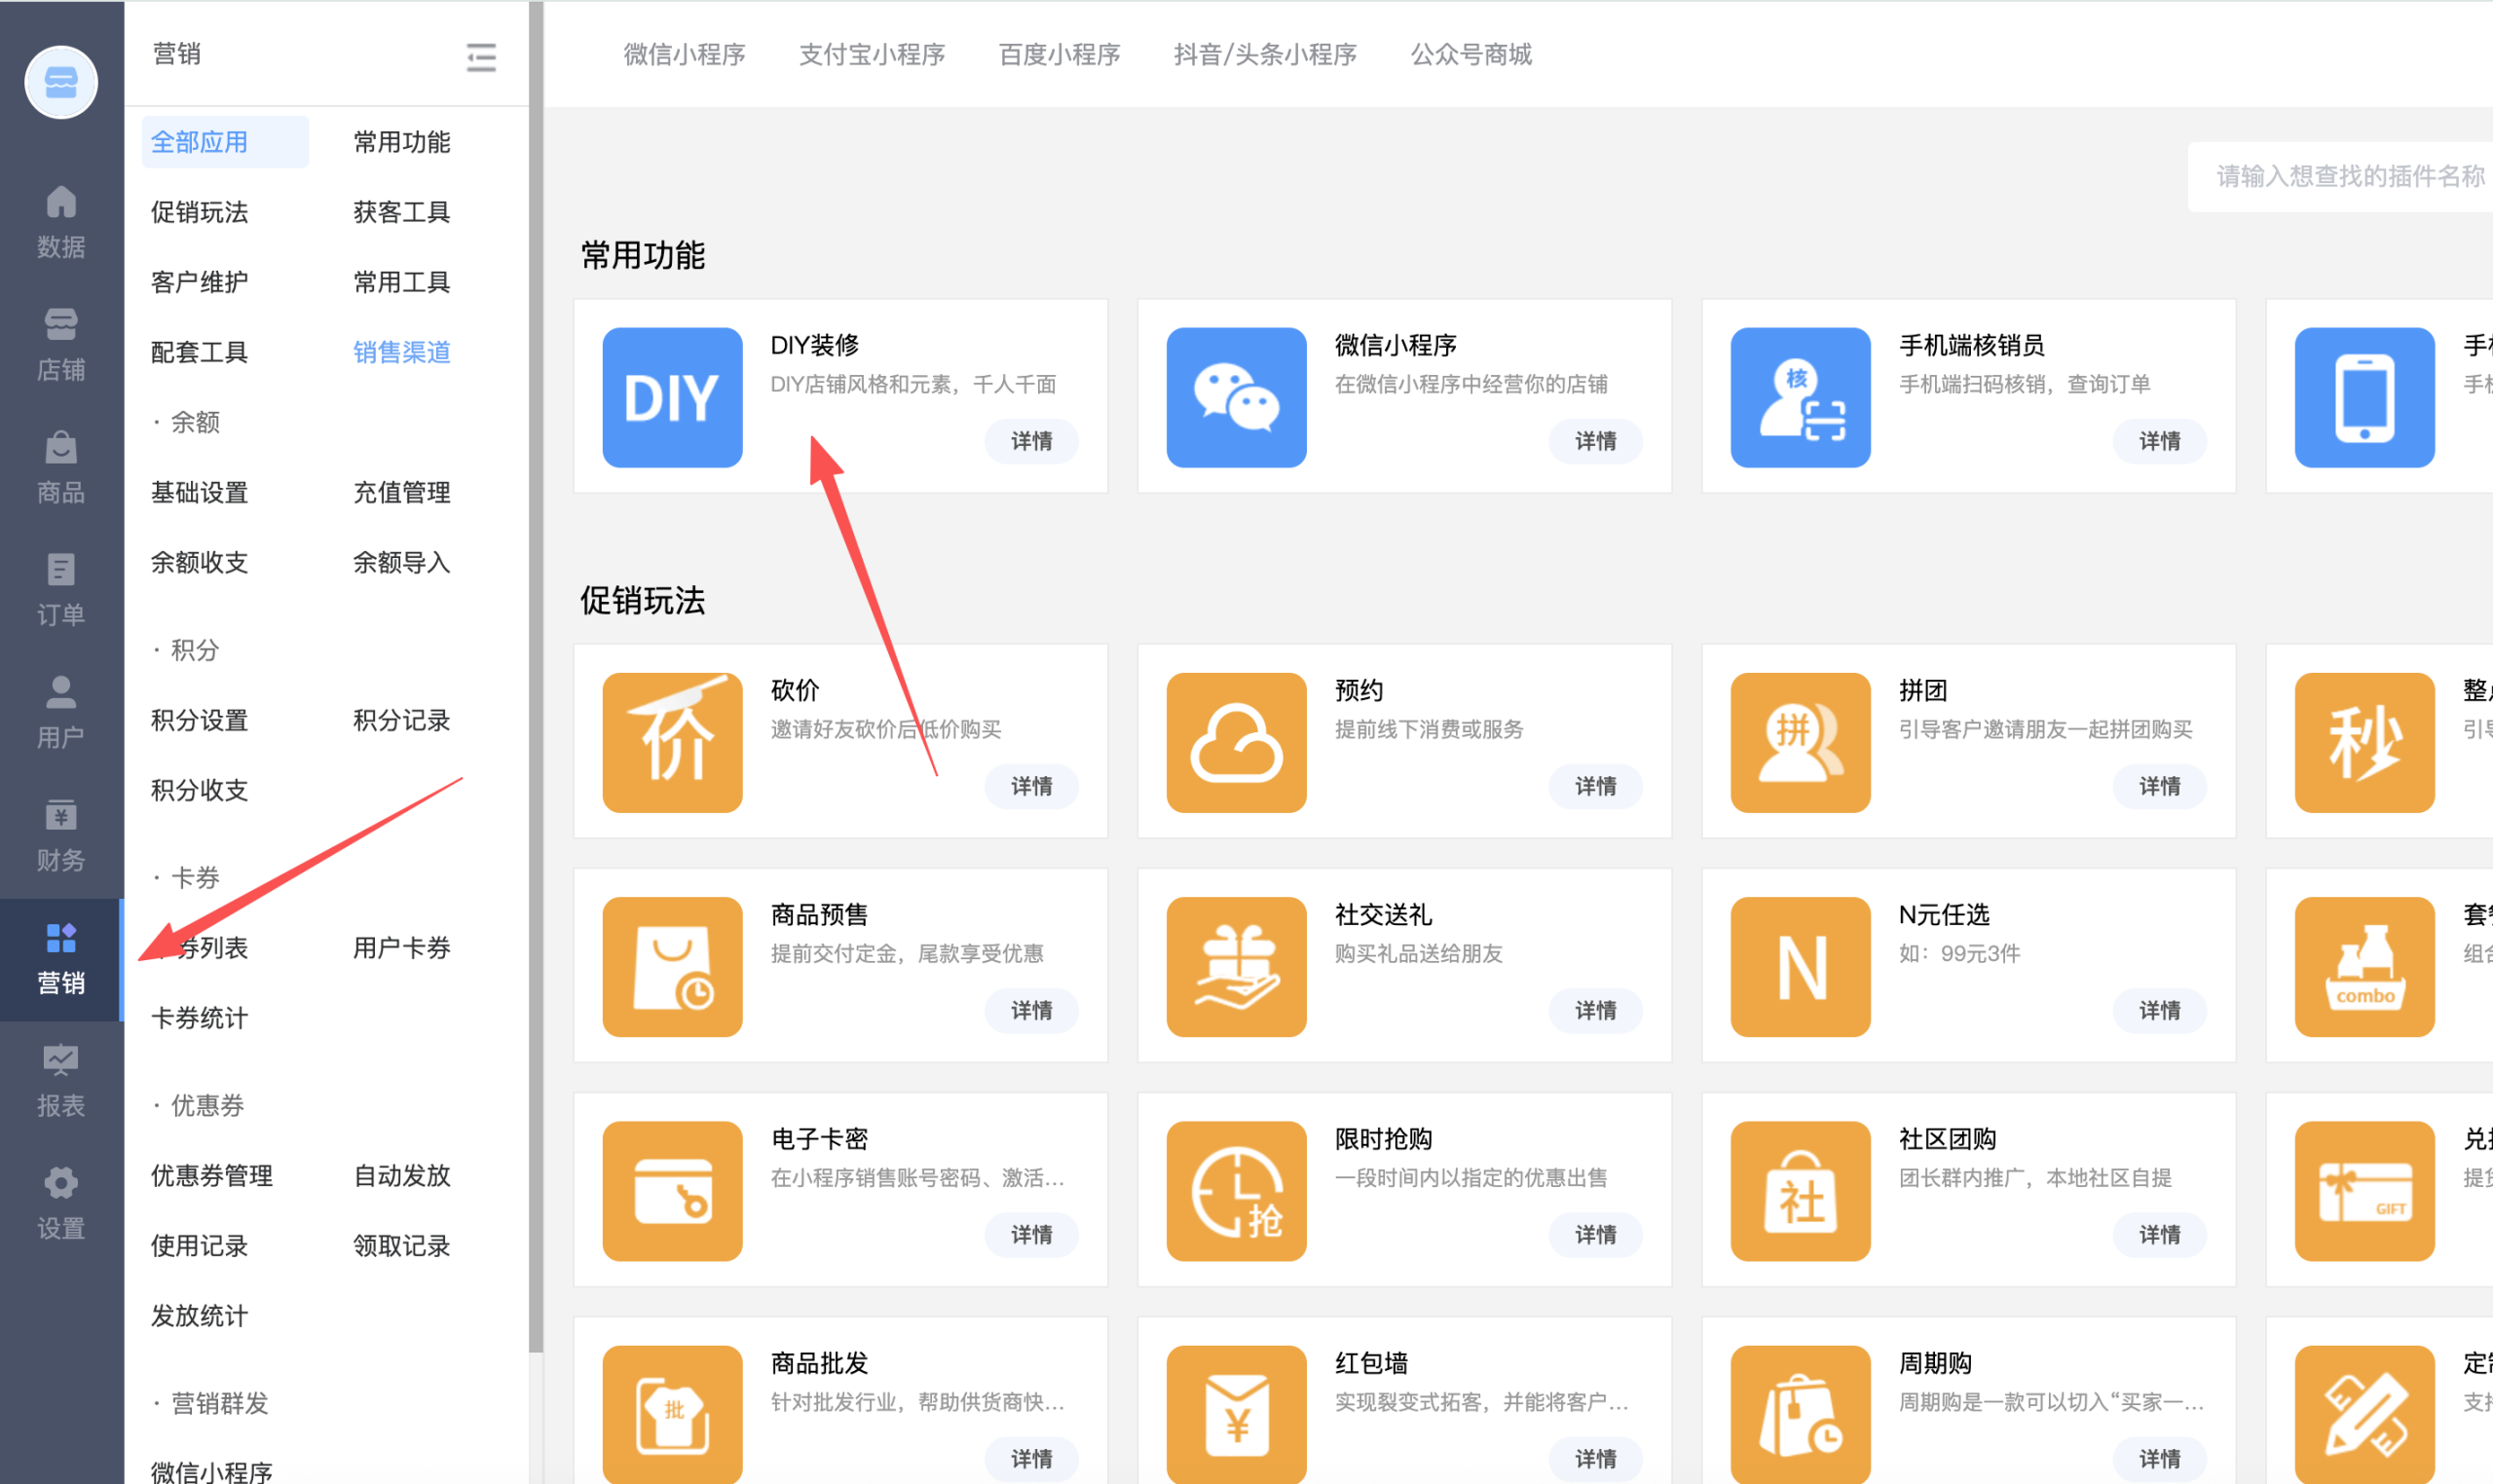The height and width of the screenshot is (1484, 2493).
Task: Collapse the 营销 menu panel
Action: (x=481, y=57)
